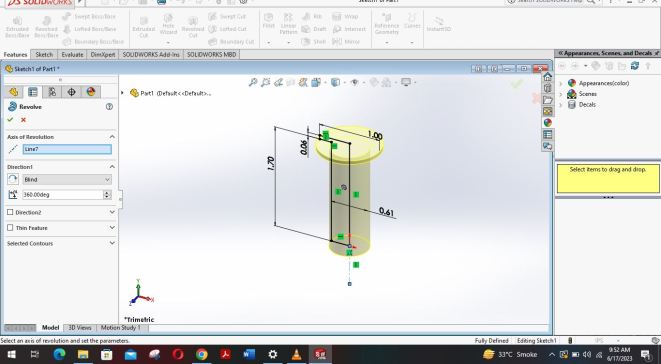Screen dimensions: 661x364
Task: Switch to the Sketch ribbon tab
Action: [x=44, y=55]
